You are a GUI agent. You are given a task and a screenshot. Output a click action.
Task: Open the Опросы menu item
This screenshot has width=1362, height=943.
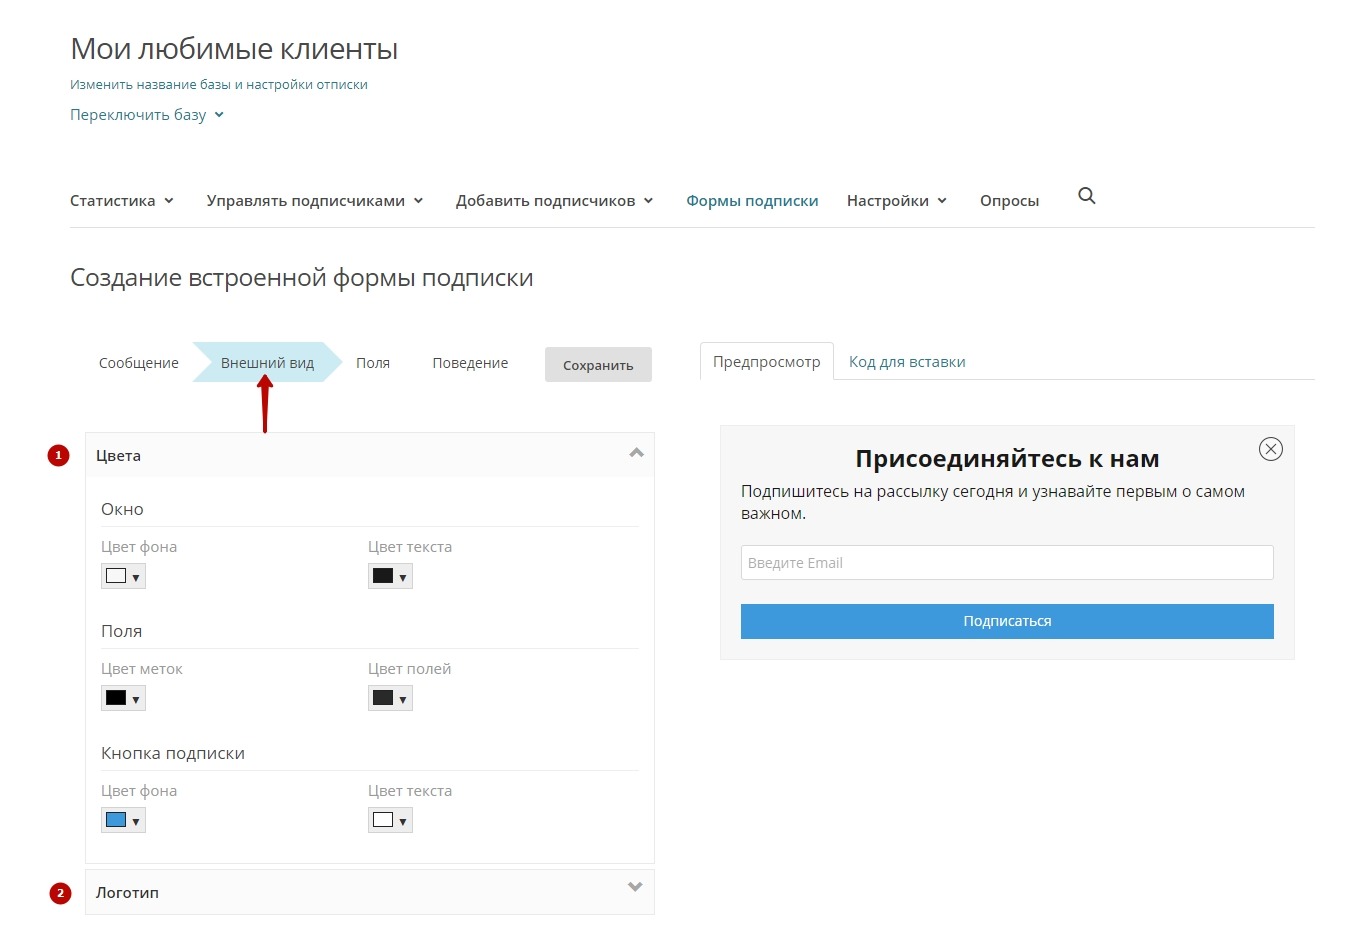(x=1009, y=201)
